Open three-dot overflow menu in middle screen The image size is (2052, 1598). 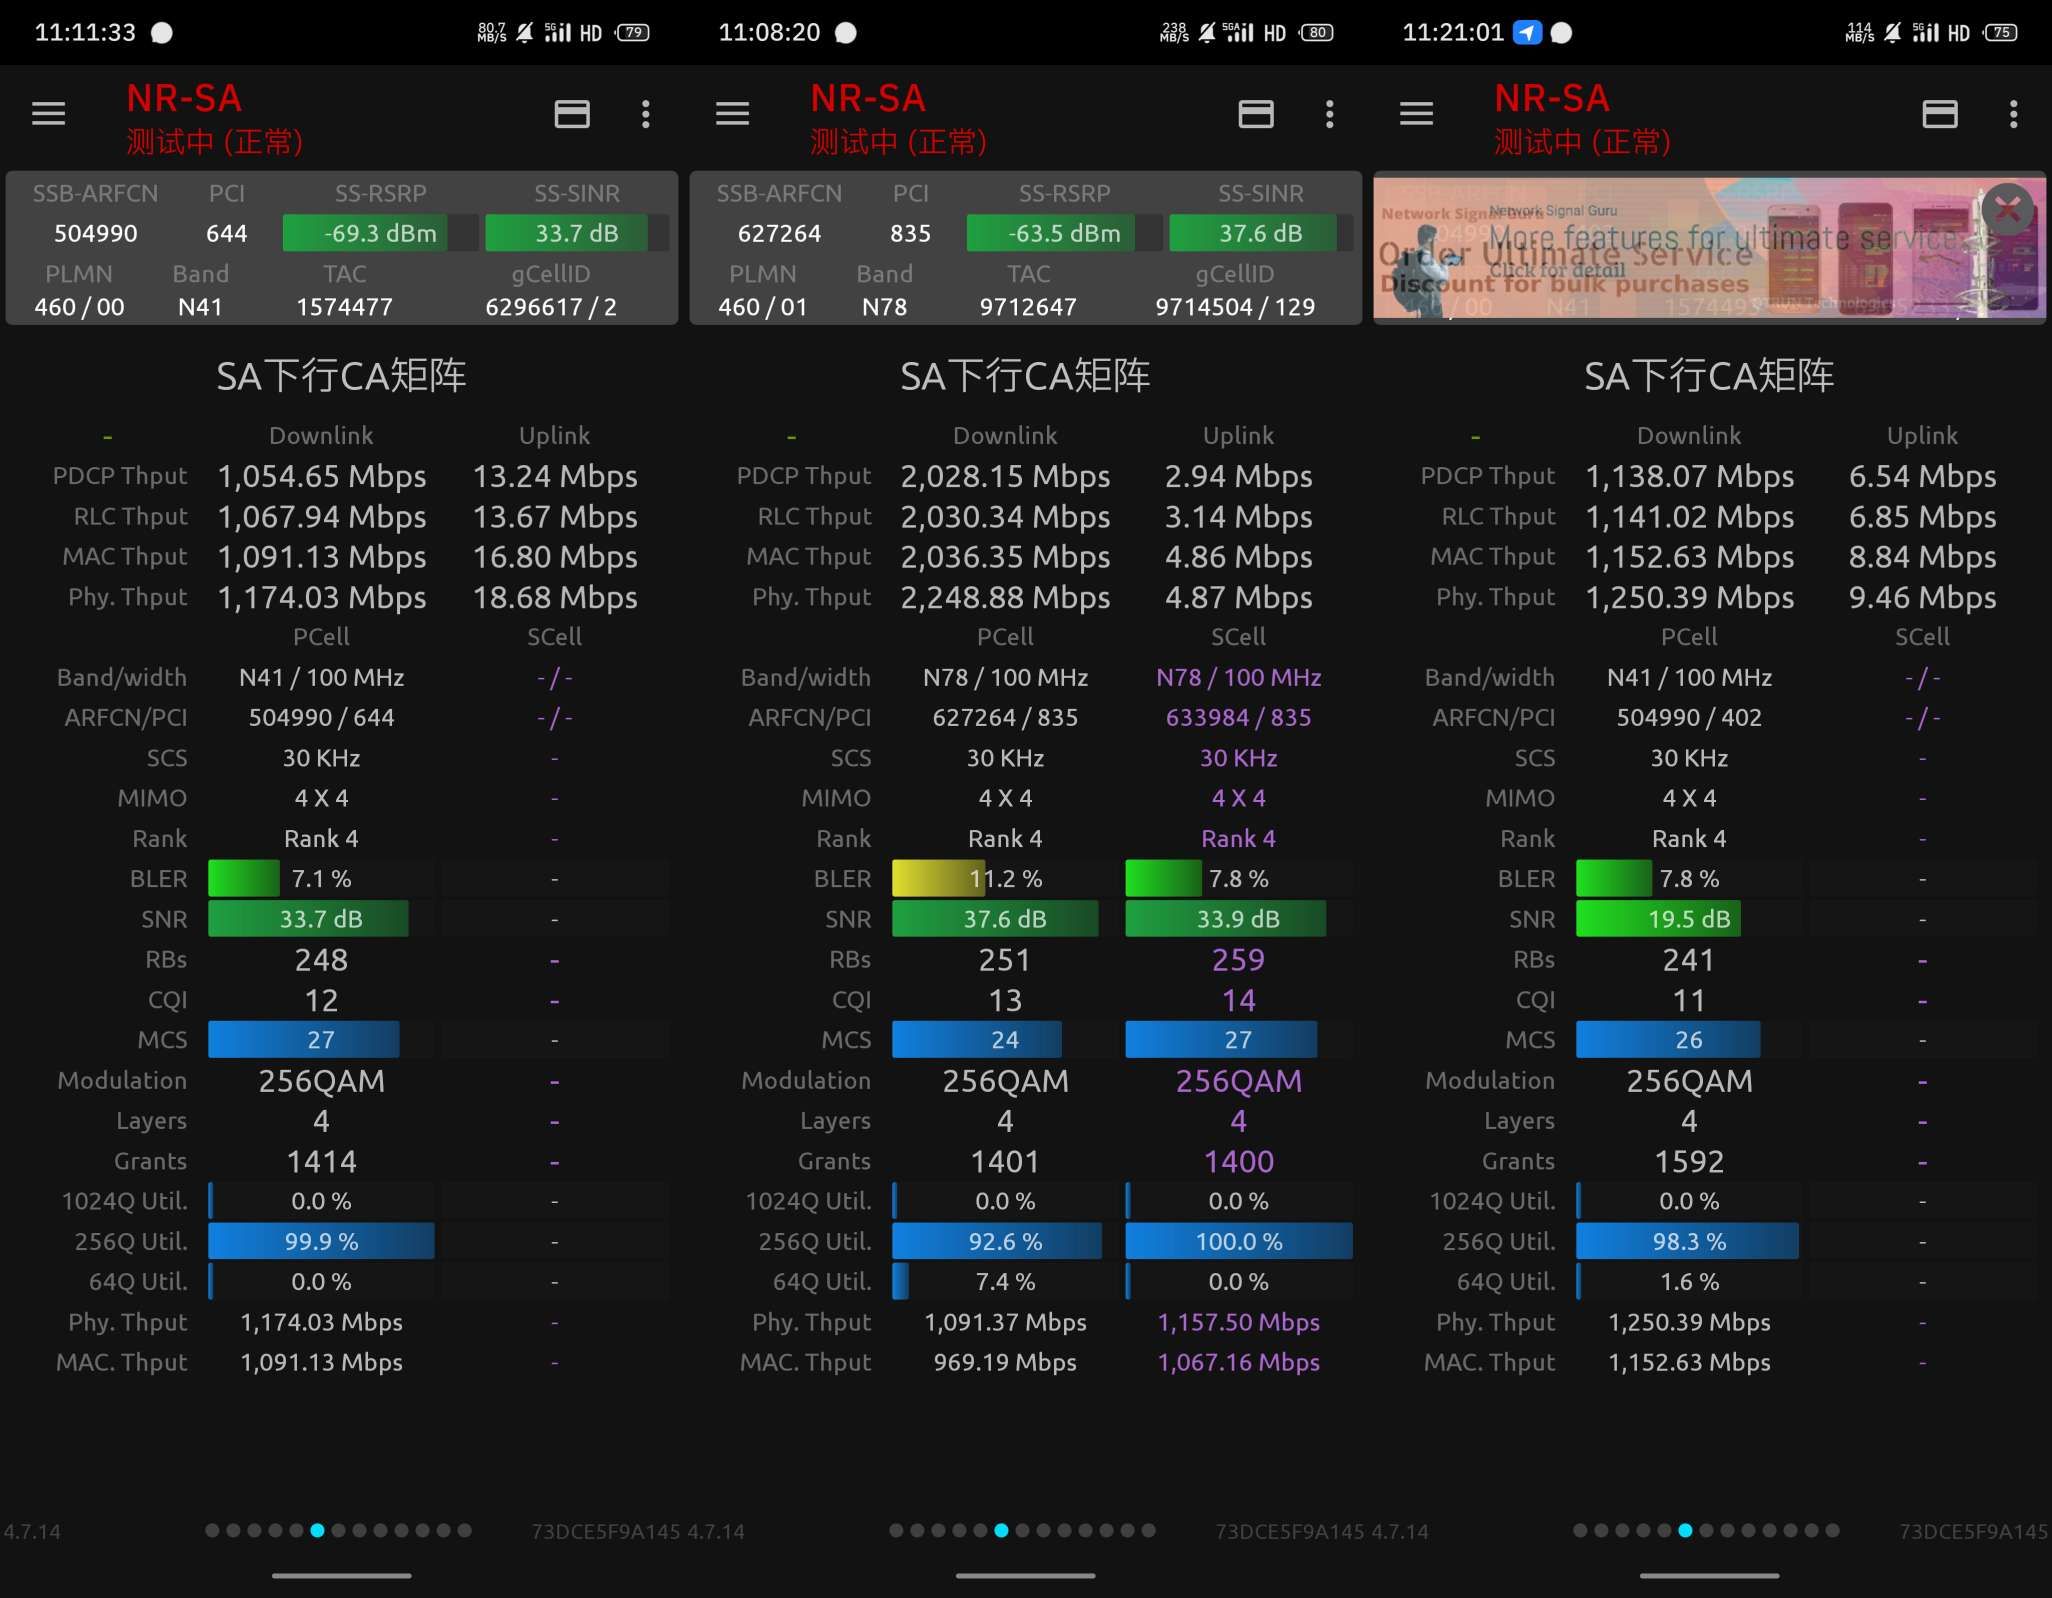pos(1330,114)
